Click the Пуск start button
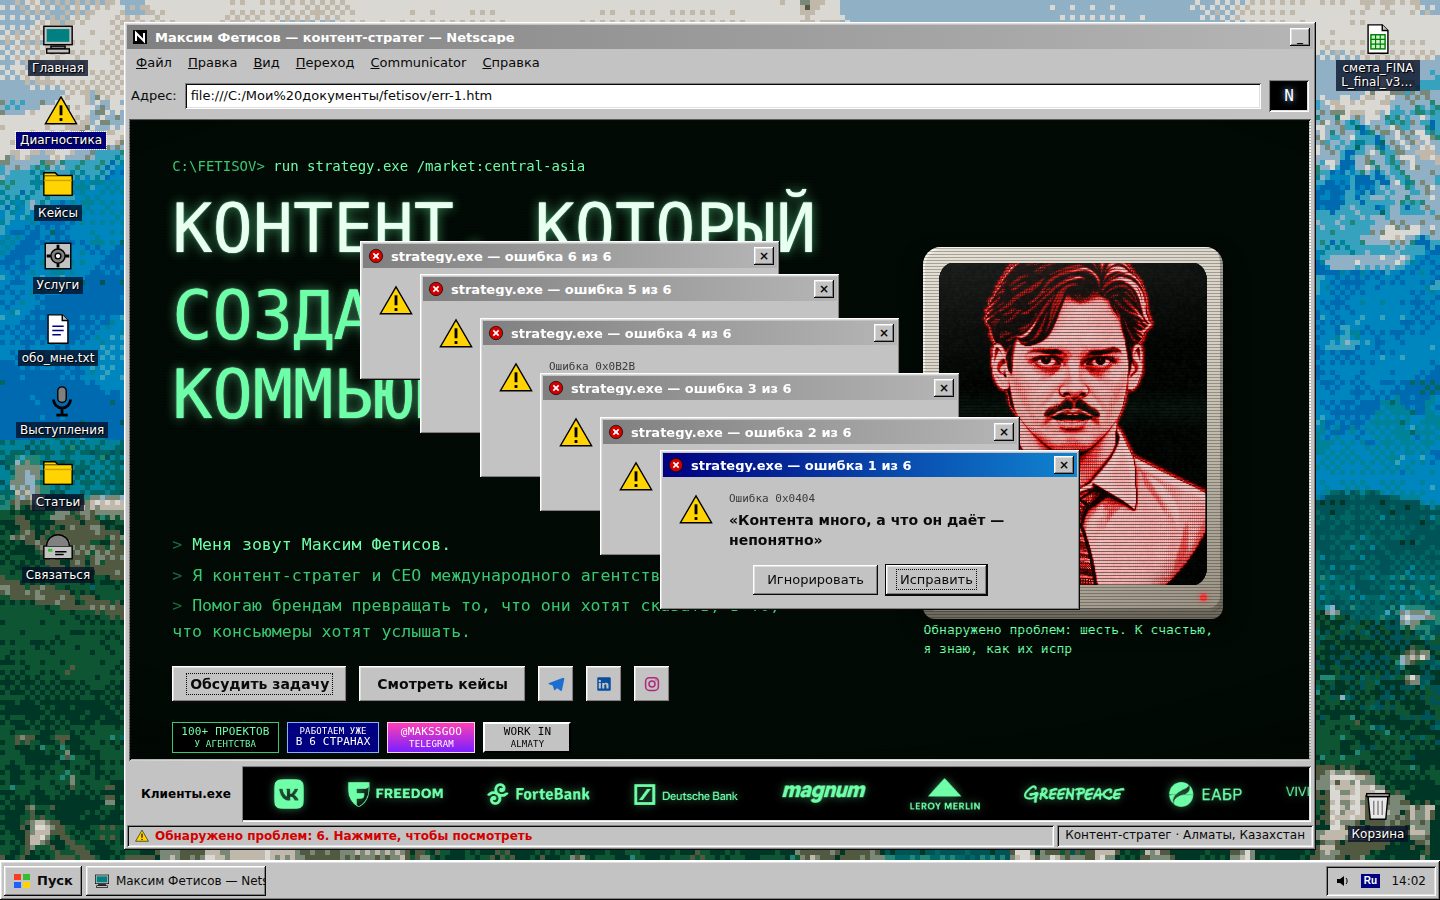 [x=43, y=881]
